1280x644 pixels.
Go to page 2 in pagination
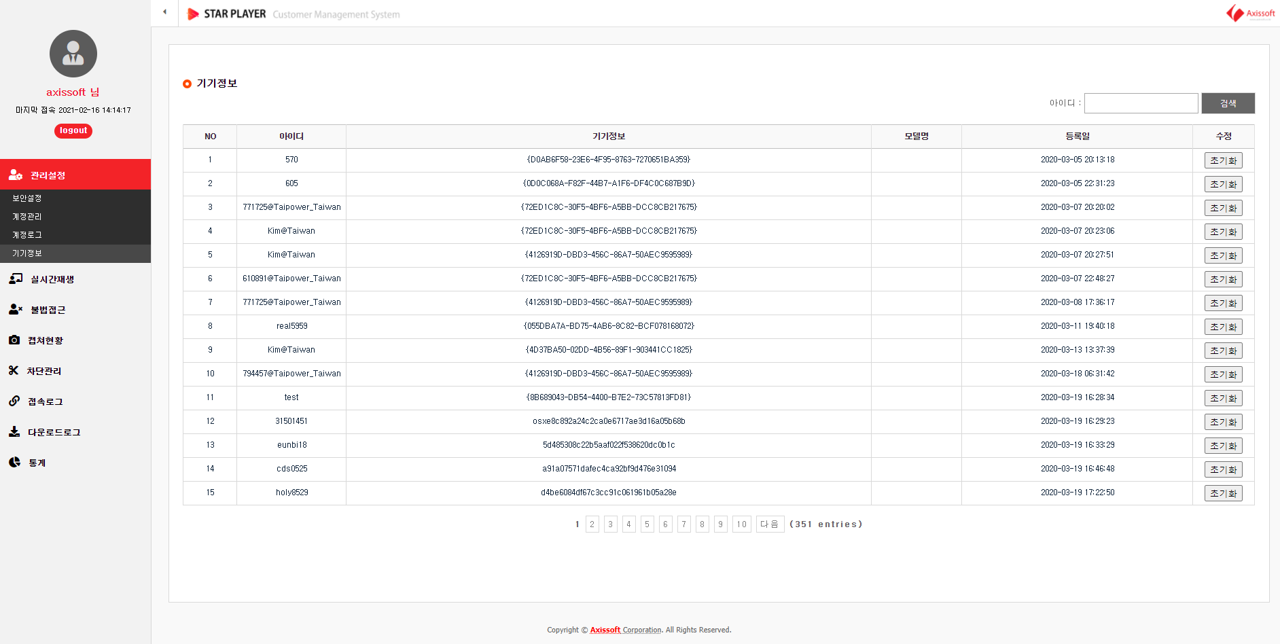coord(592,524)
